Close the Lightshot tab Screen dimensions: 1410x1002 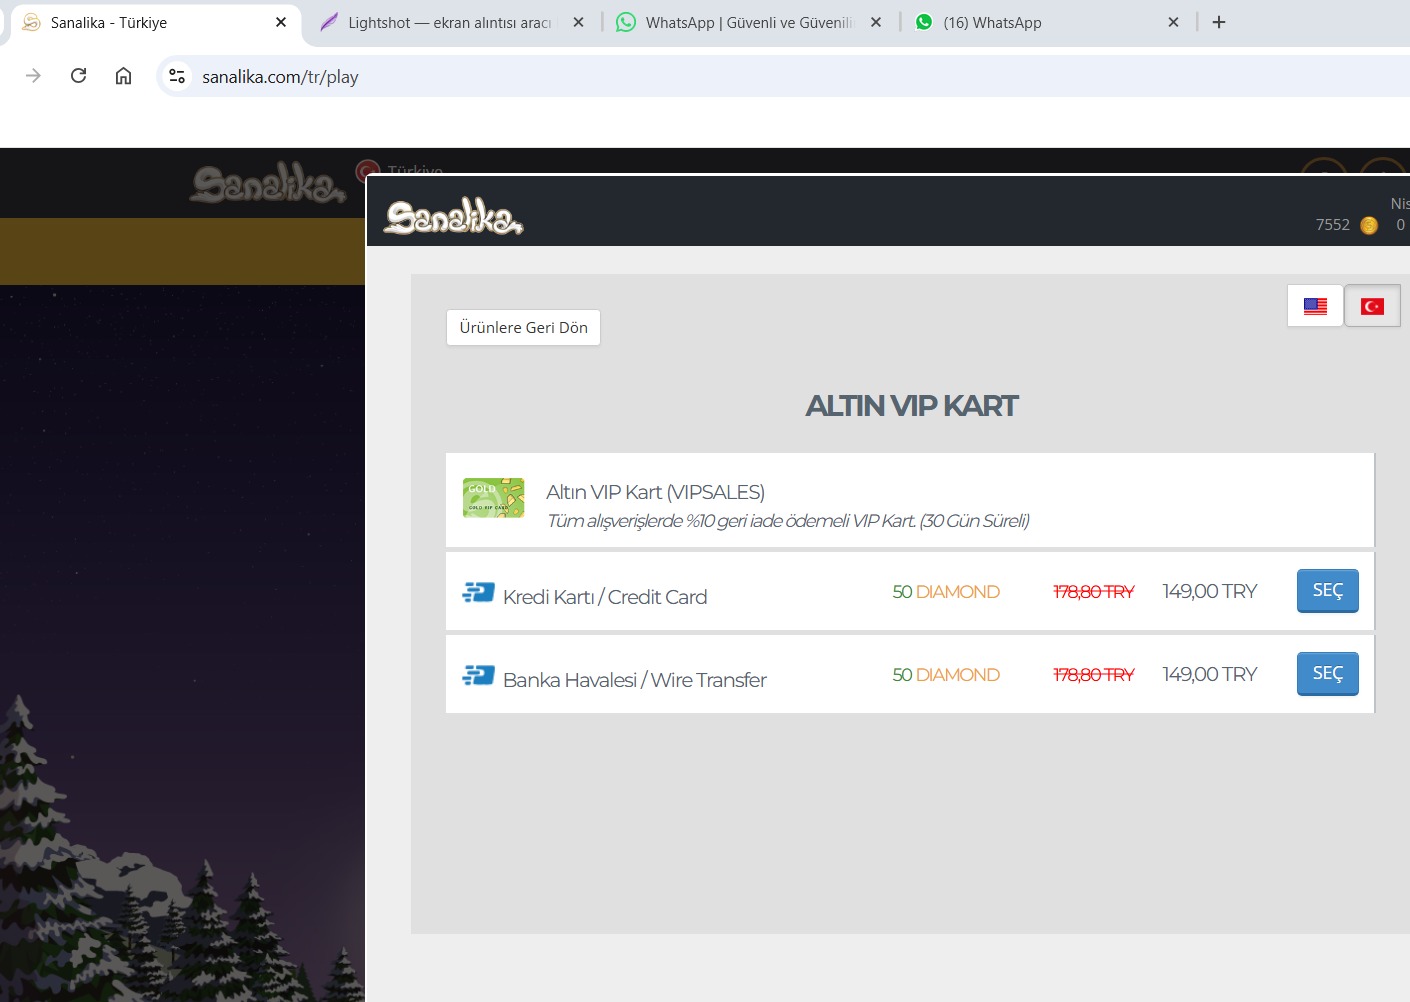point(578,22)
